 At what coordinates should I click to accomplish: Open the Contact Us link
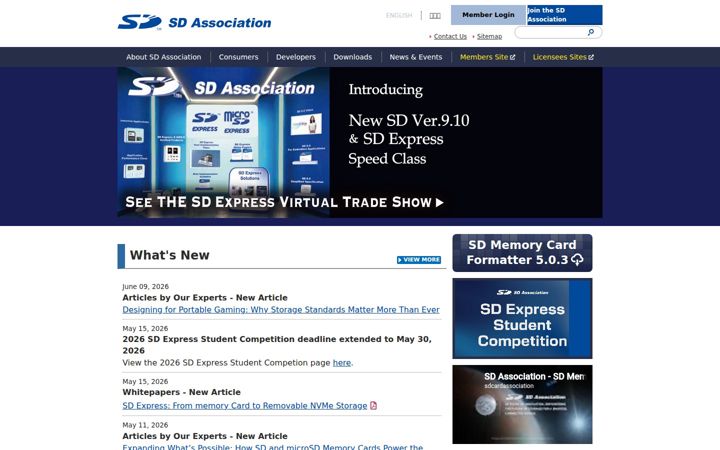[x=450, y=36]
